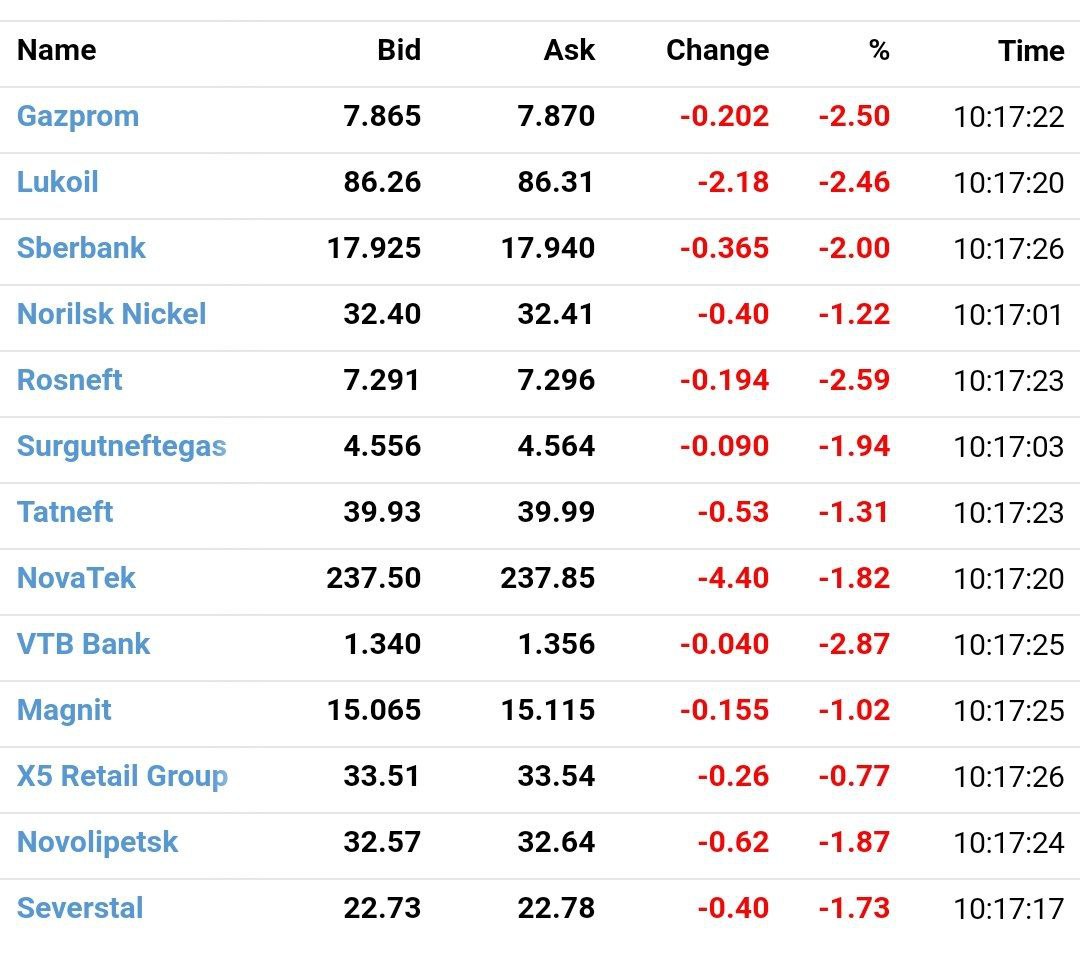This screenshot has width=1080, height=964.
Task: Select the Tatneft link
Action: point(65,512)
